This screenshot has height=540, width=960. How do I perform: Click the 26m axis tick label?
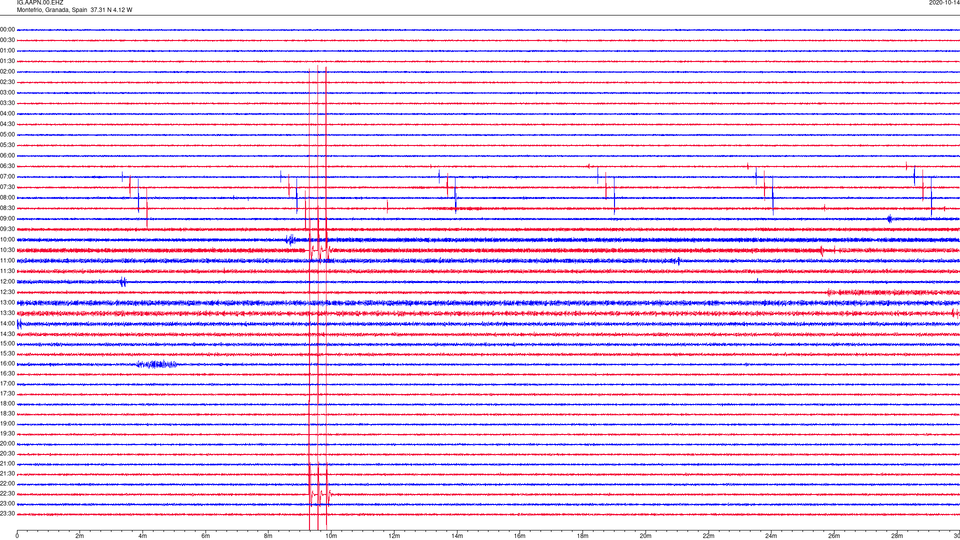[x=834, y=536]
